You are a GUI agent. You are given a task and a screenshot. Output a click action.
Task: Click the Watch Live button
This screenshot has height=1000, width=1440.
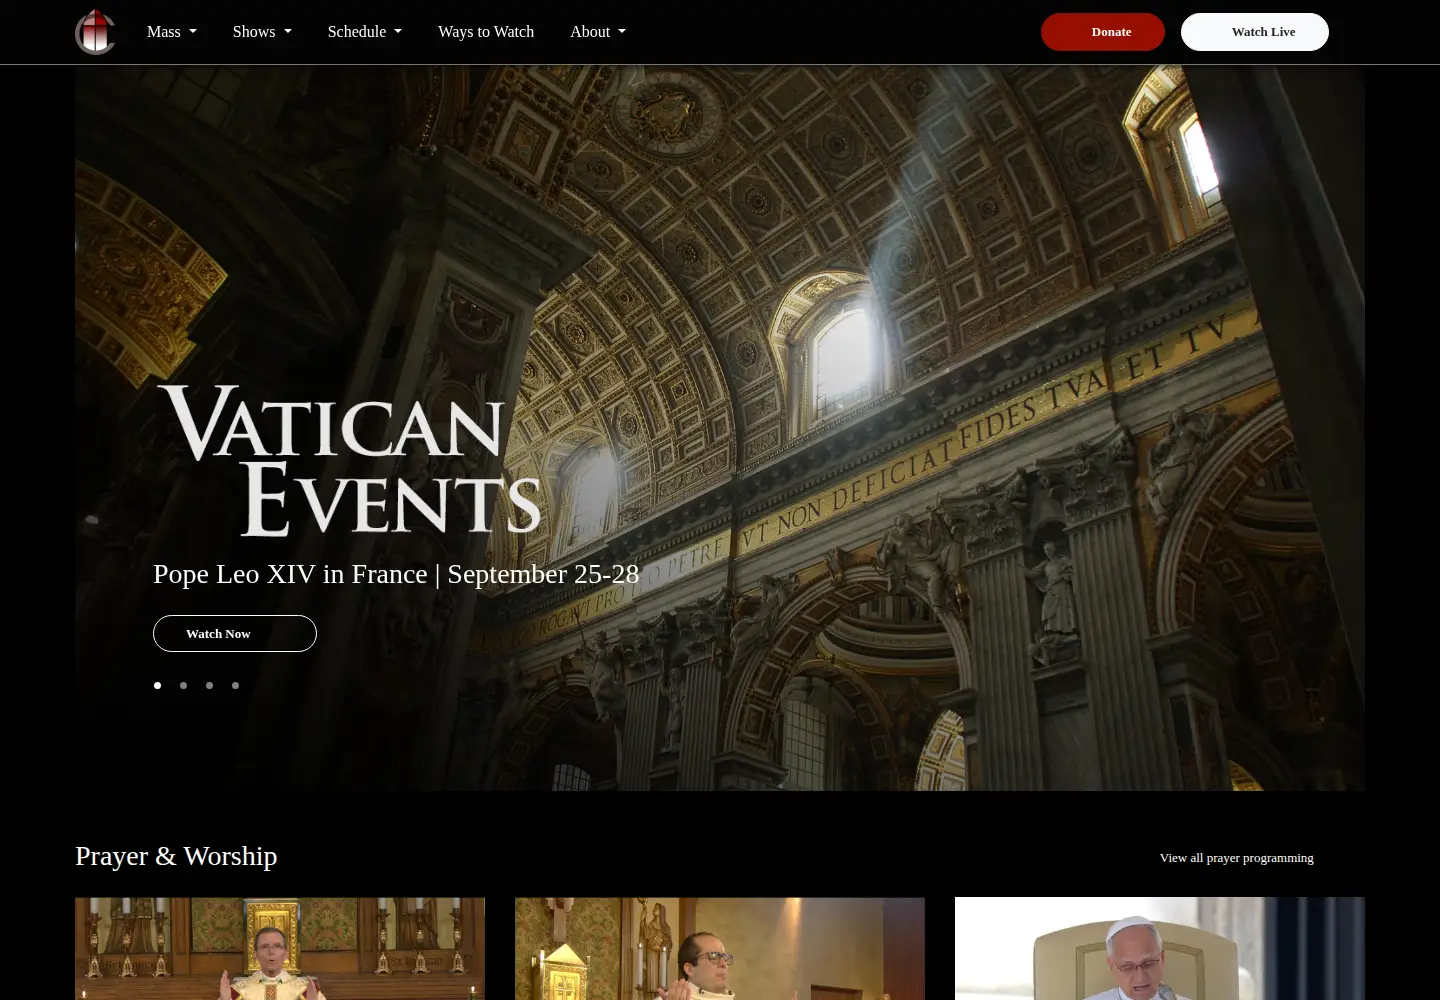tap(1255, 32)
